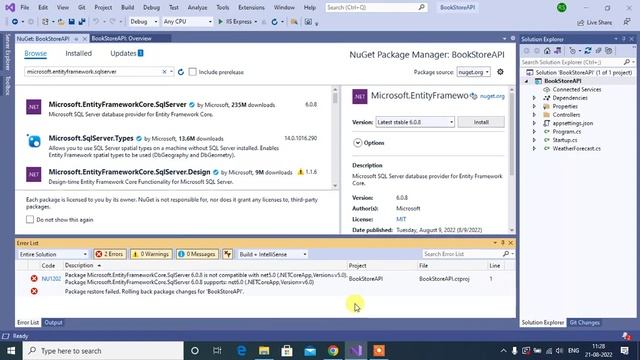Click the Live Share icon

[594, 22]
